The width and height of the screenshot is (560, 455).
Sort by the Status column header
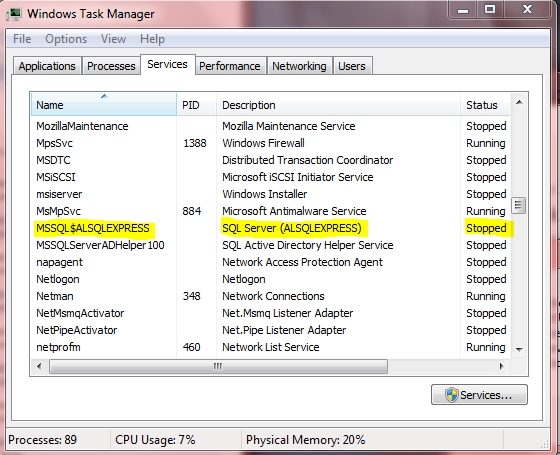click(485, 105)
